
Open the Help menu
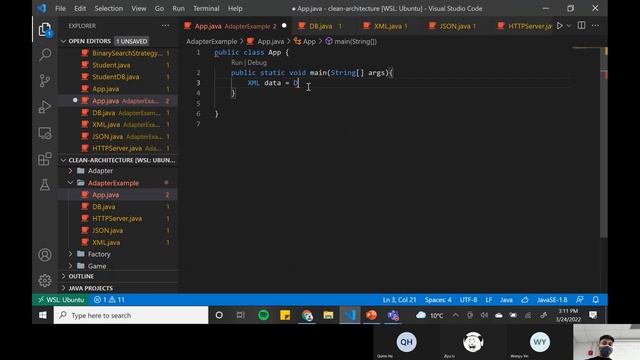235,9
